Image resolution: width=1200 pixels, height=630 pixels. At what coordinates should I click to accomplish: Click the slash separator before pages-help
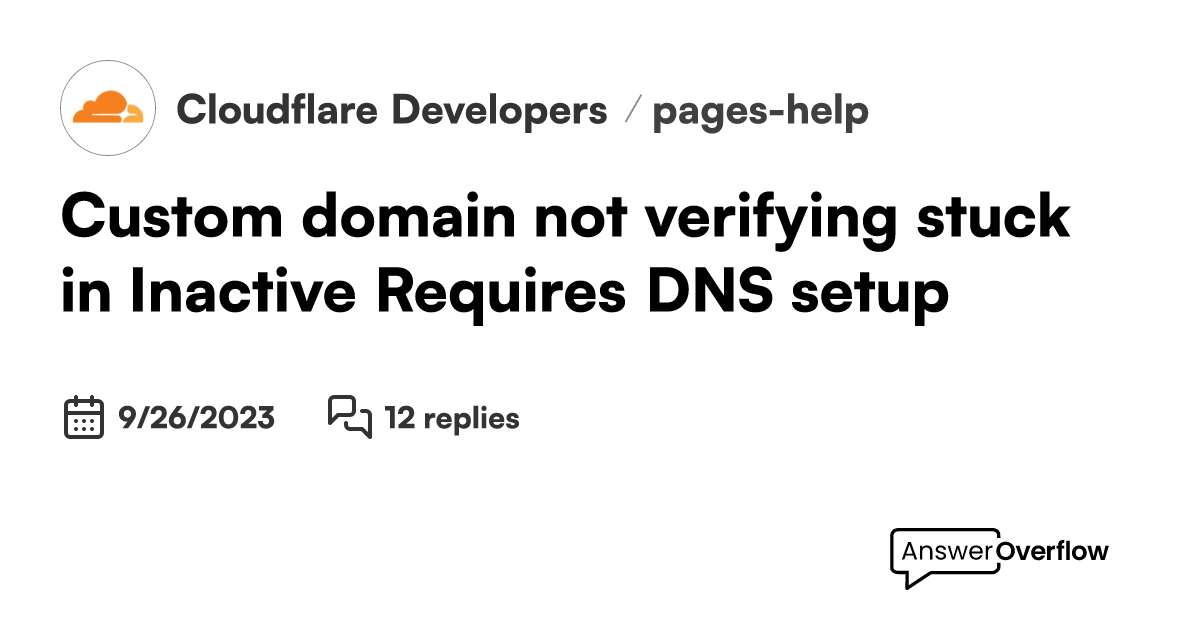(630, 111)
